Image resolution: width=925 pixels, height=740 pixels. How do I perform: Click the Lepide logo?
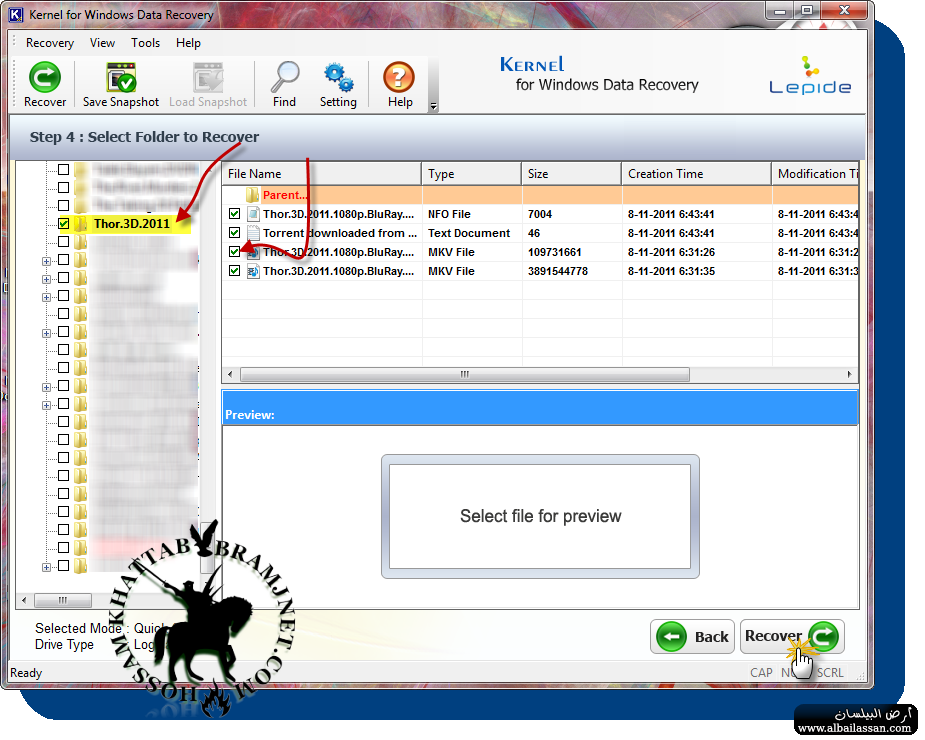pyautogui.click(x=811, y=76)
